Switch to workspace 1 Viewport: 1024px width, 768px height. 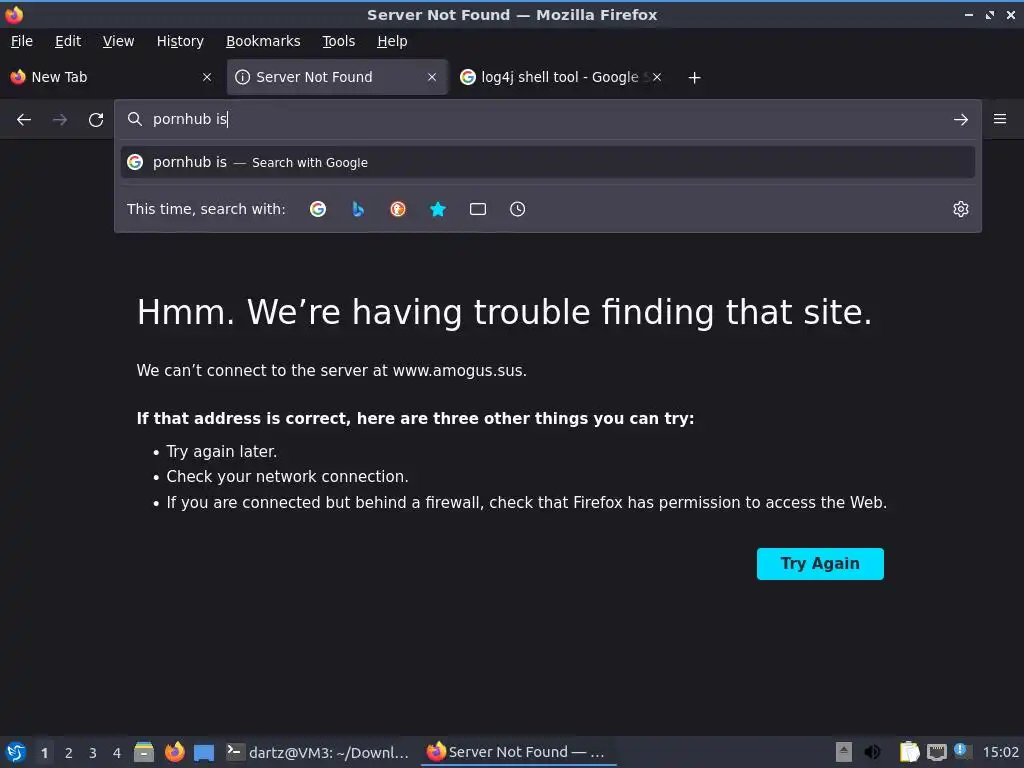pos(44,753)
